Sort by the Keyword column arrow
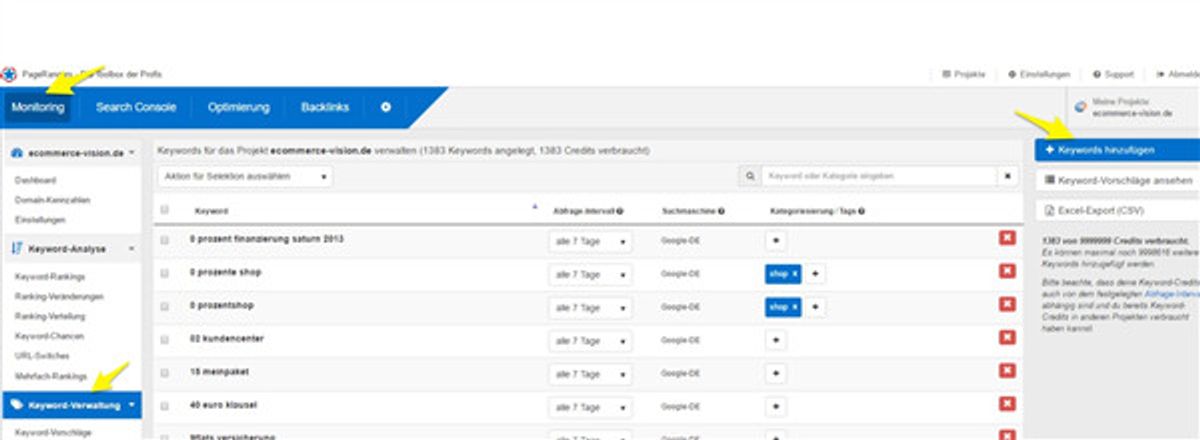Viewport: 1200px width, 440px height. tap(535, 206)
